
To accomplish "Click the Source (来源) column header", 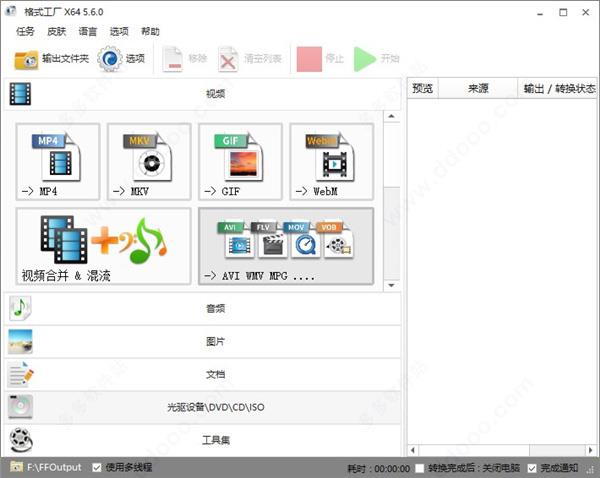I will click(x=477, y=89).
